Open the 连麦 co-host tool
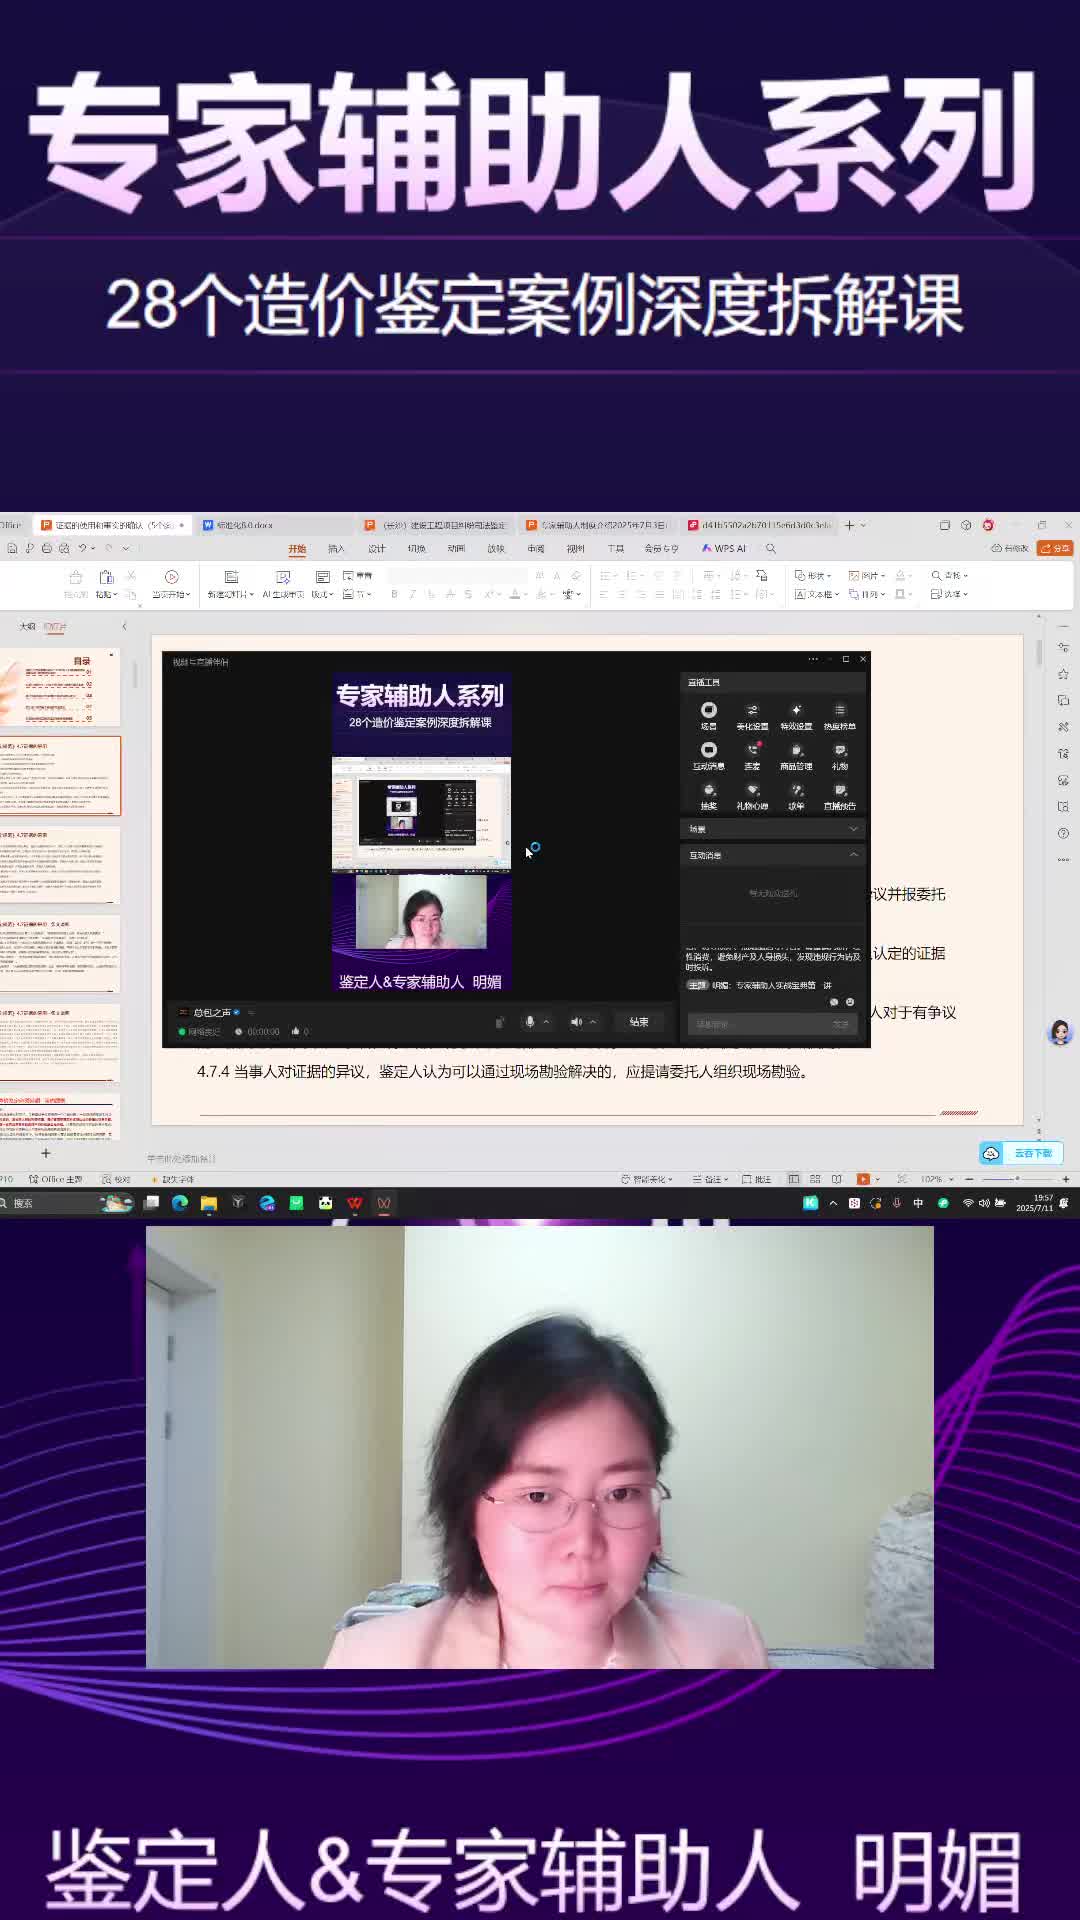Screen dimensions: 1080x1920 click(752, 756)
